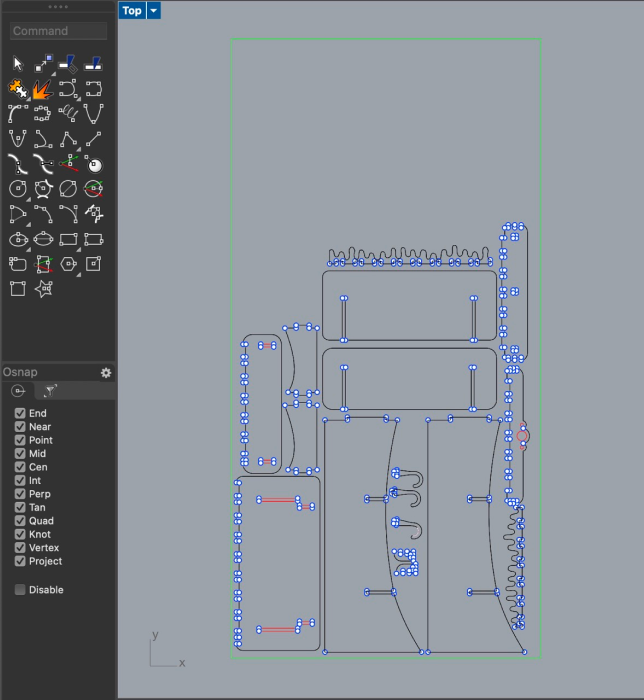
Task: Click the Top viewport title label
Action: [132, 11]
